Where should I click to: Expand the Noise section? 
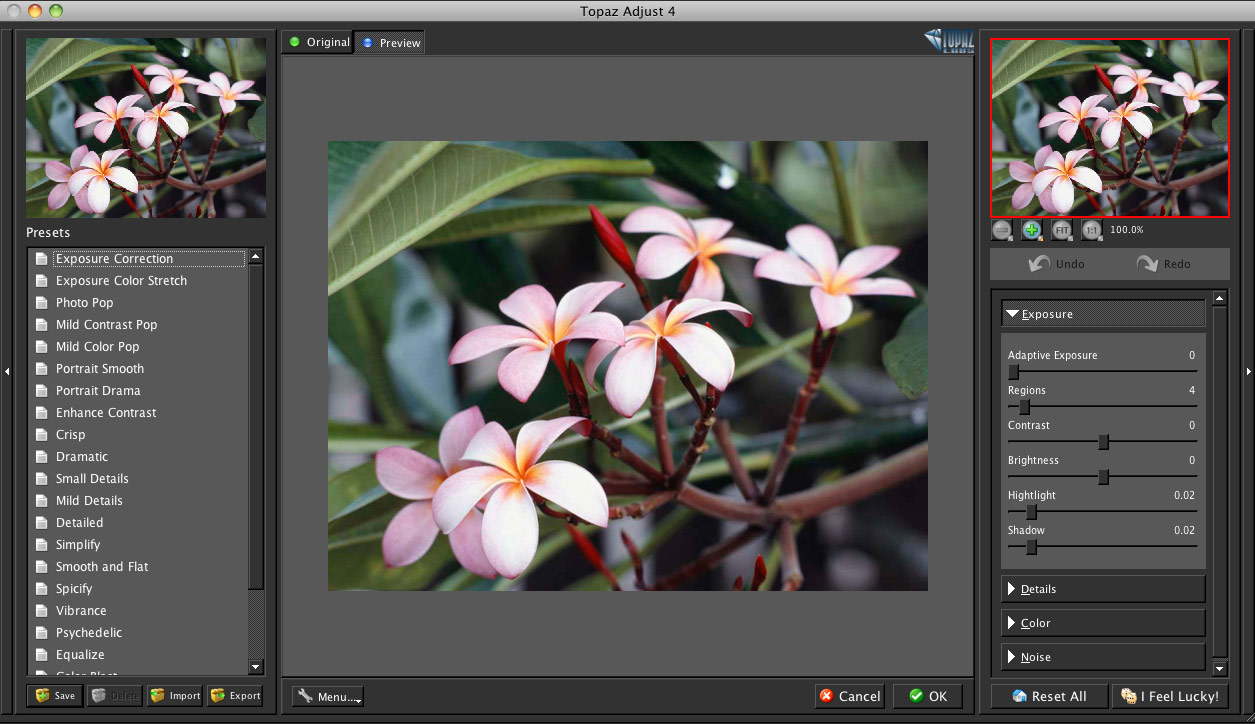[x=1103, y=657]
